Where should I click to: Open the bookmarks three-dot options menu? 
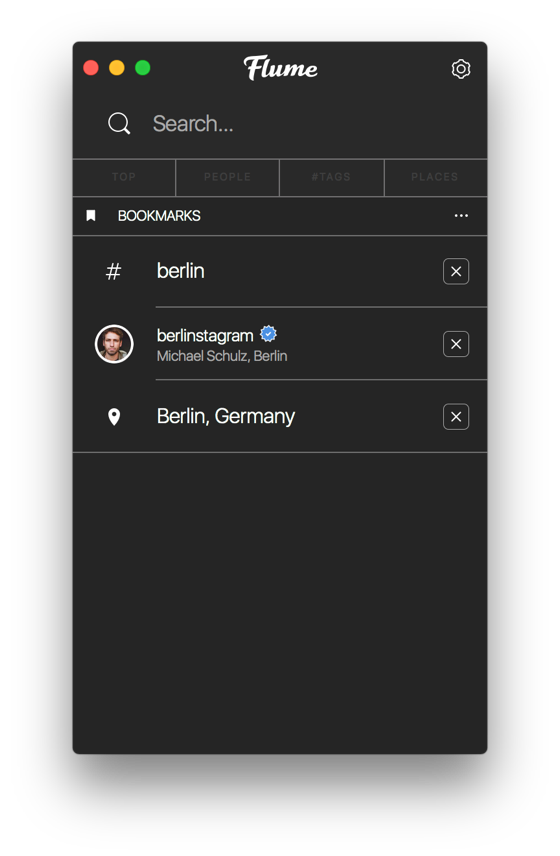(461, 216)
